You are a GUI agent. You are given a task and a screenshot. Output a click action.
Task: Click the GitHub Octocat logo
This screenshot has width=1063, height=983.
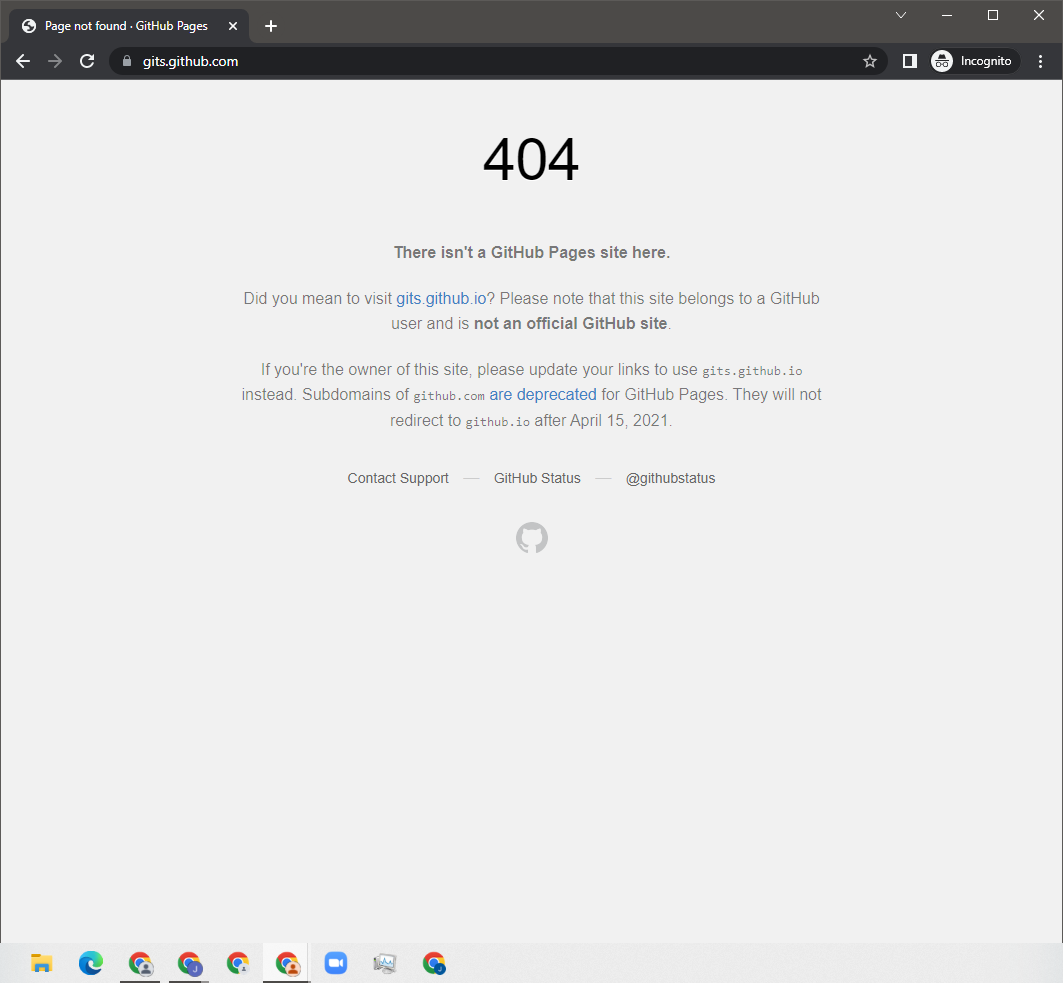(532, 538)
